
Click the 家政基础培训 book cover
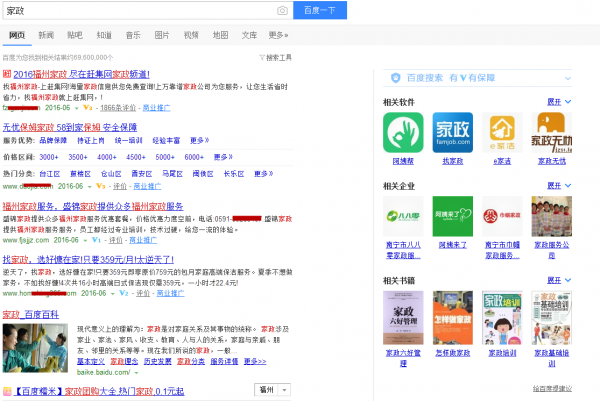pyautogui.click(x=551, y=318)
